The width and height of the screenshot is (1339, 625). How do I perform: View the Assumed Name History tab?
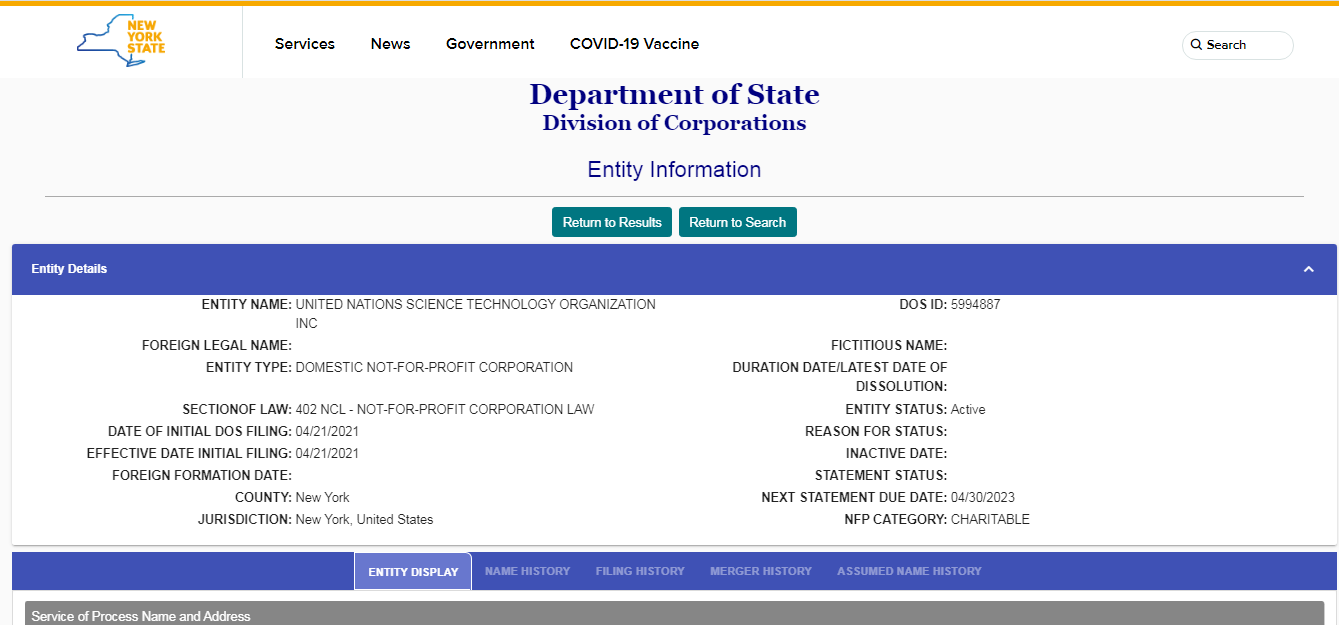[x=909, y=571]
